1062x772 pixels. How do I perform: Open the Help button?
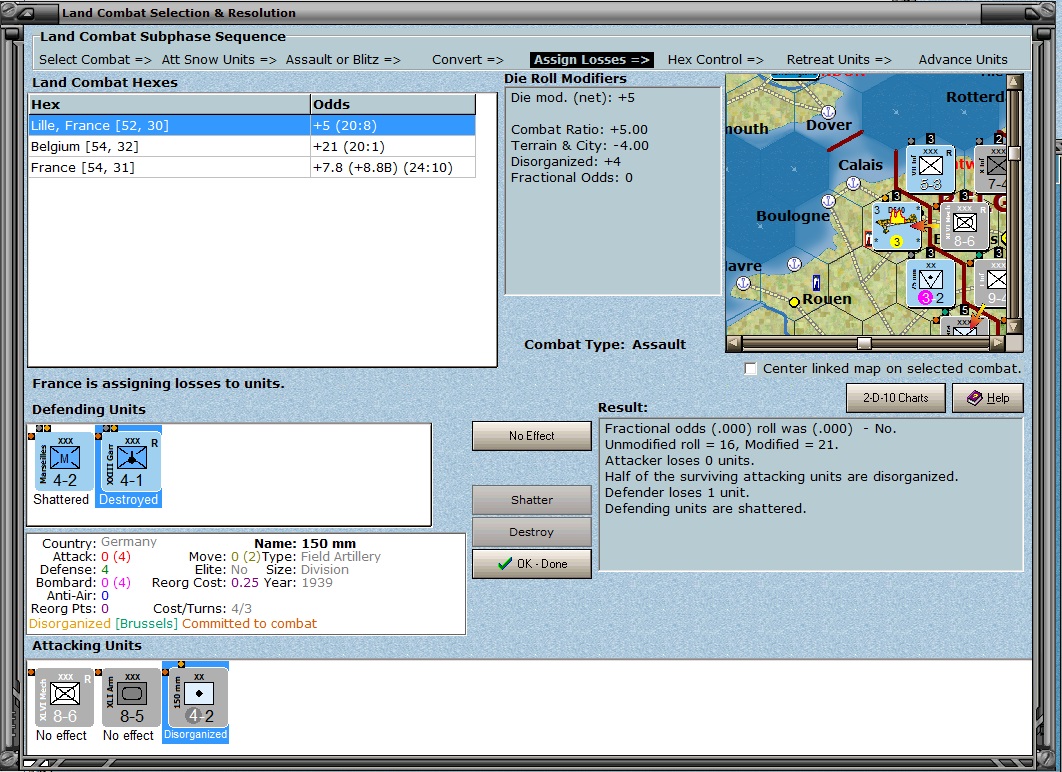point(987,398)
